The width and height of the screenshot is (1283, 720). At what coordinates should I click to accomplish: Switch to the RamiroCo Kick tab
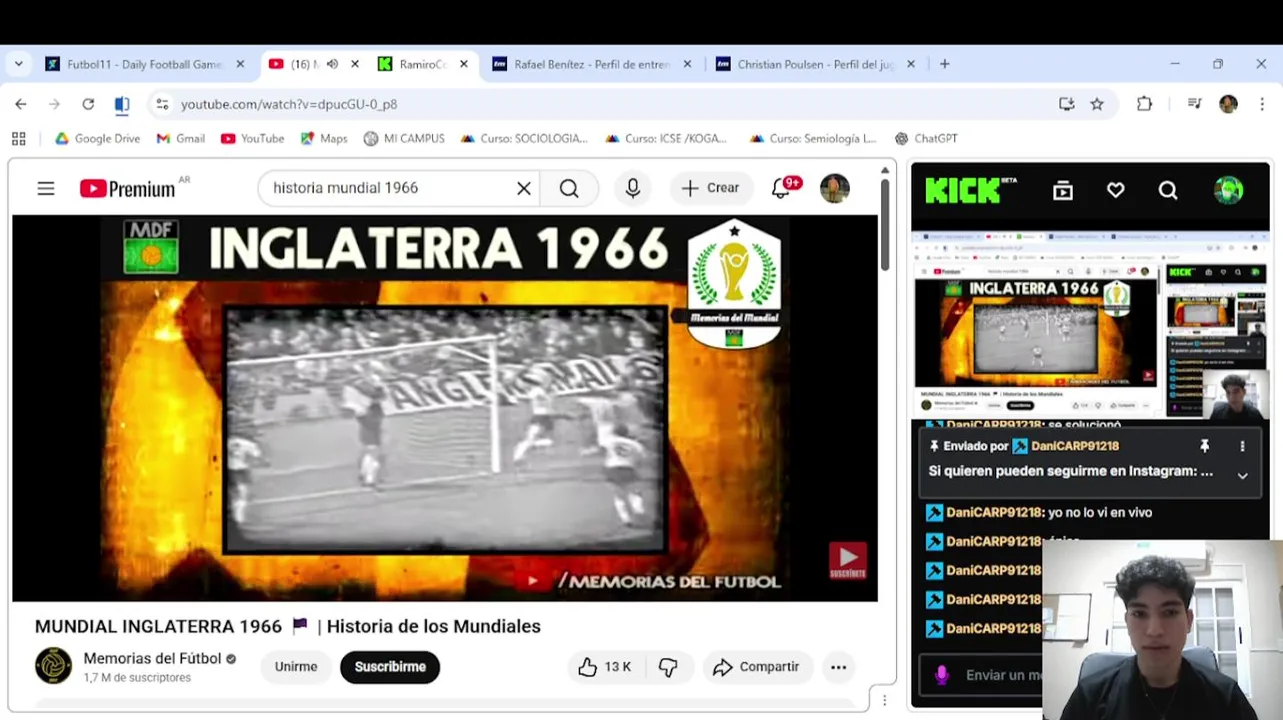[x=424, y=64]
